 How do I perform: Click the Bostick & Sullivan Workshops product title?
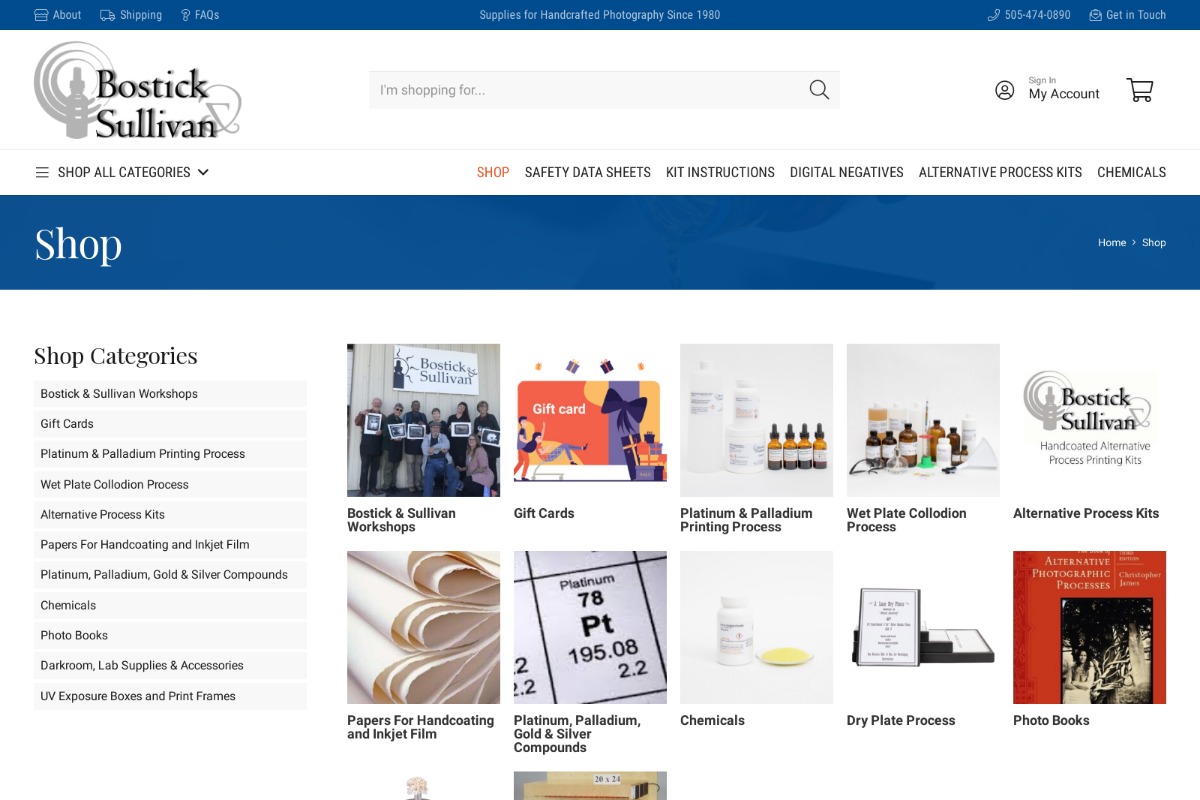[401, 520]
